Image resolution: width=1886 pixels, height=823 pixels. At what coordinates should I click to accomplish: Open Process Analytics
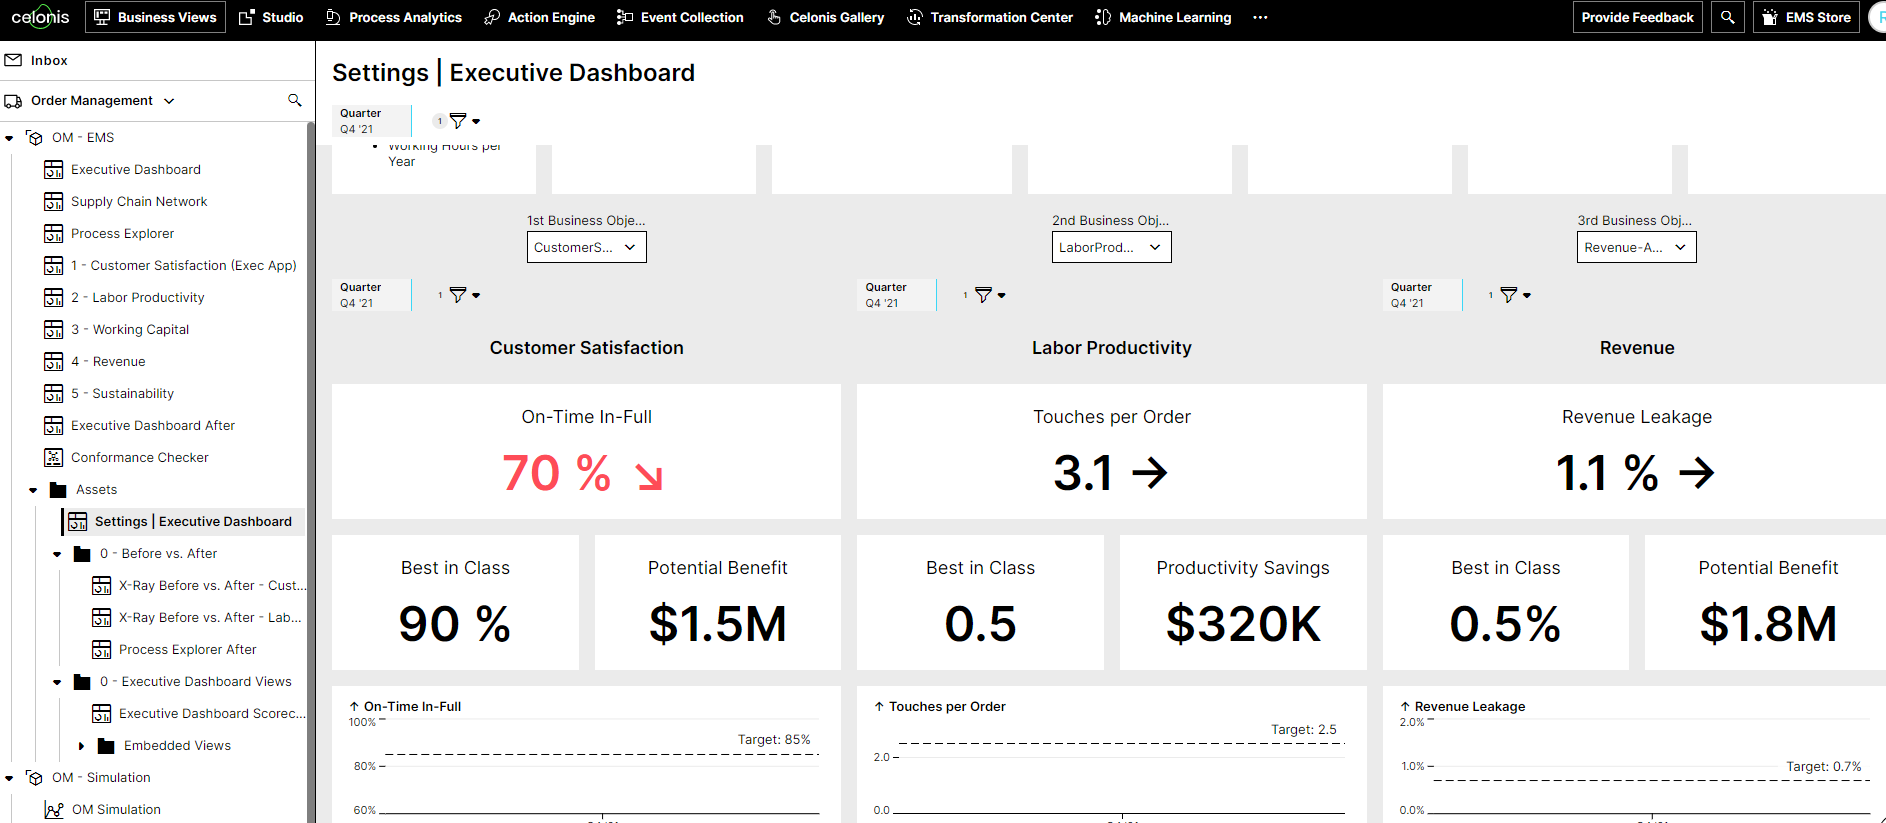394,17
